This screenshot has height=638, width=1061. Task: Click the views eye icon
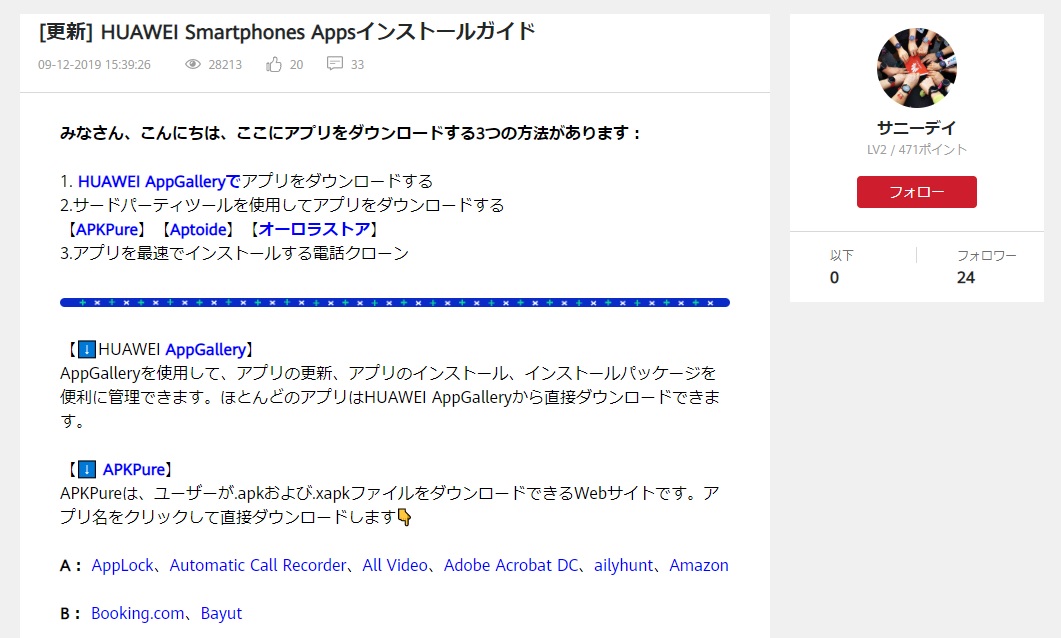(x=193, y=64)
